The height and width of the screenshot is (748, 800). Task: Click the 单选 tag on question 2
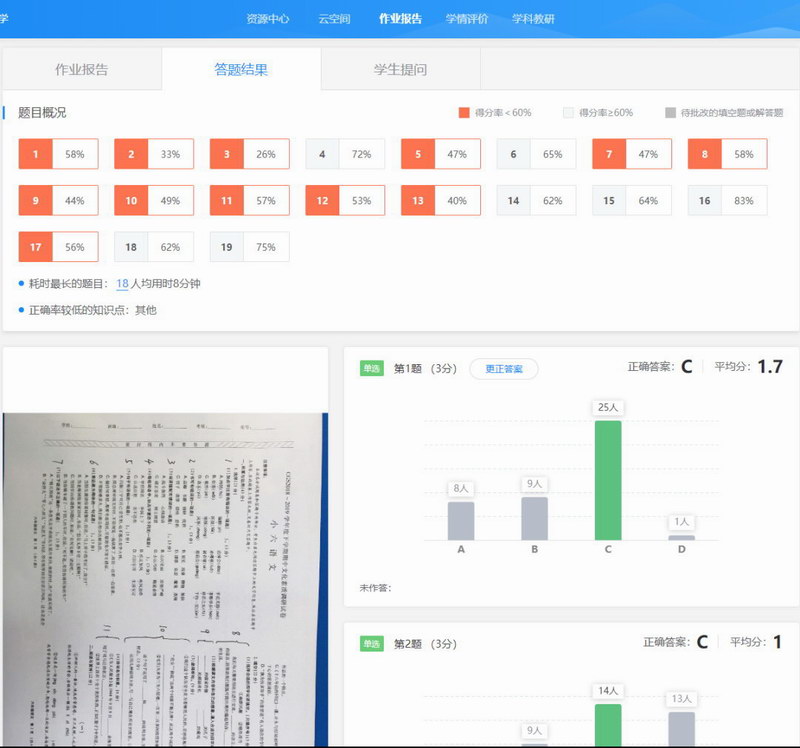click(372, 643)
